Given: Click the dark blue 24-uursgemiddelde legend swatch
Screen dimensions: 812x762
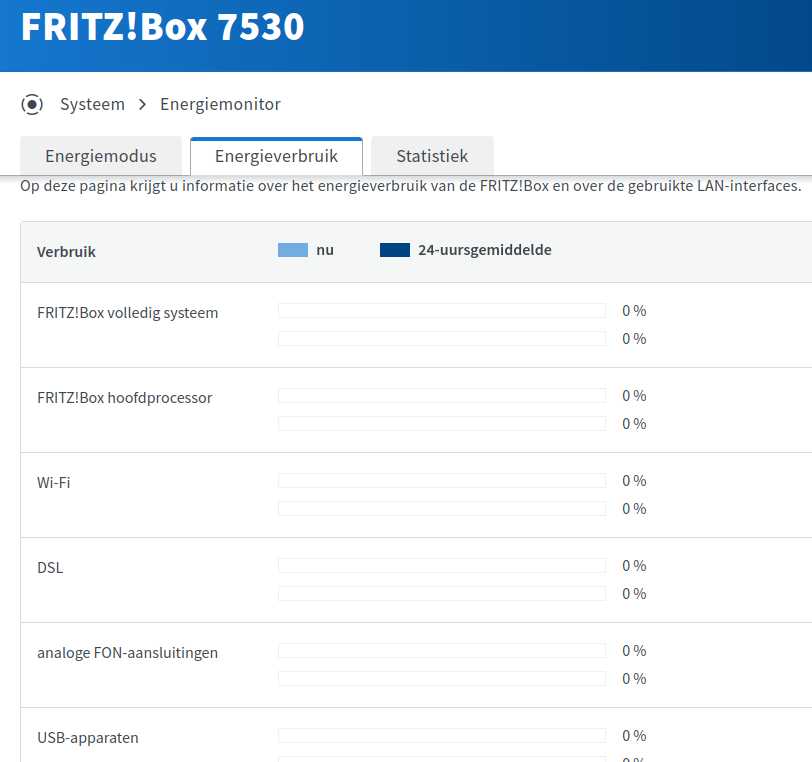Looking at the screenshot, I should click(395, 250).
